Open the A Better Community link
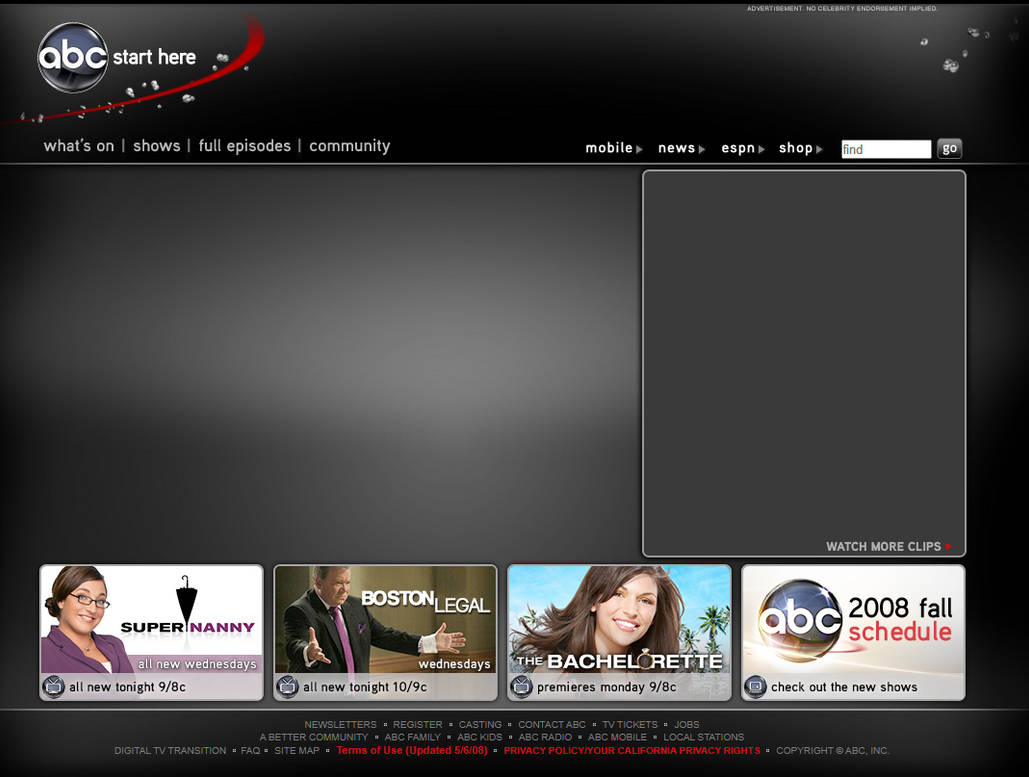 [x=314, y=737]
